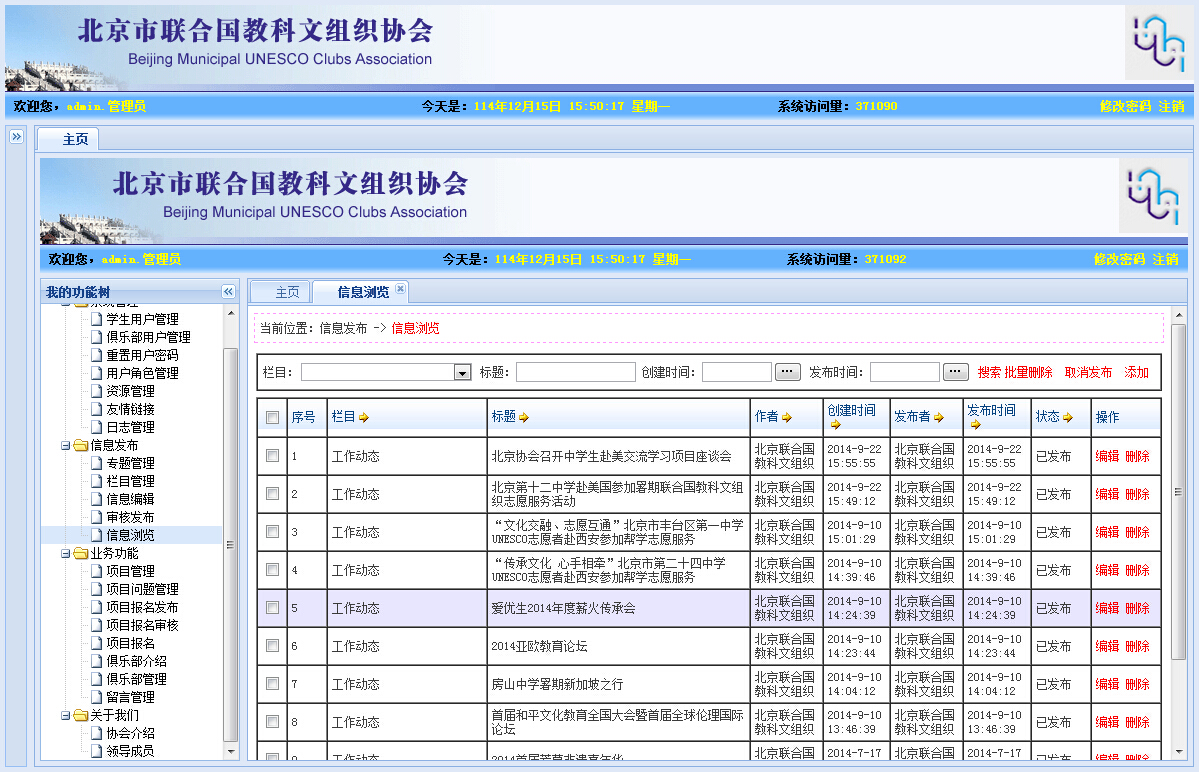
Task: Edit row 1 via 编辑 link
Action: click(1107, 456)
